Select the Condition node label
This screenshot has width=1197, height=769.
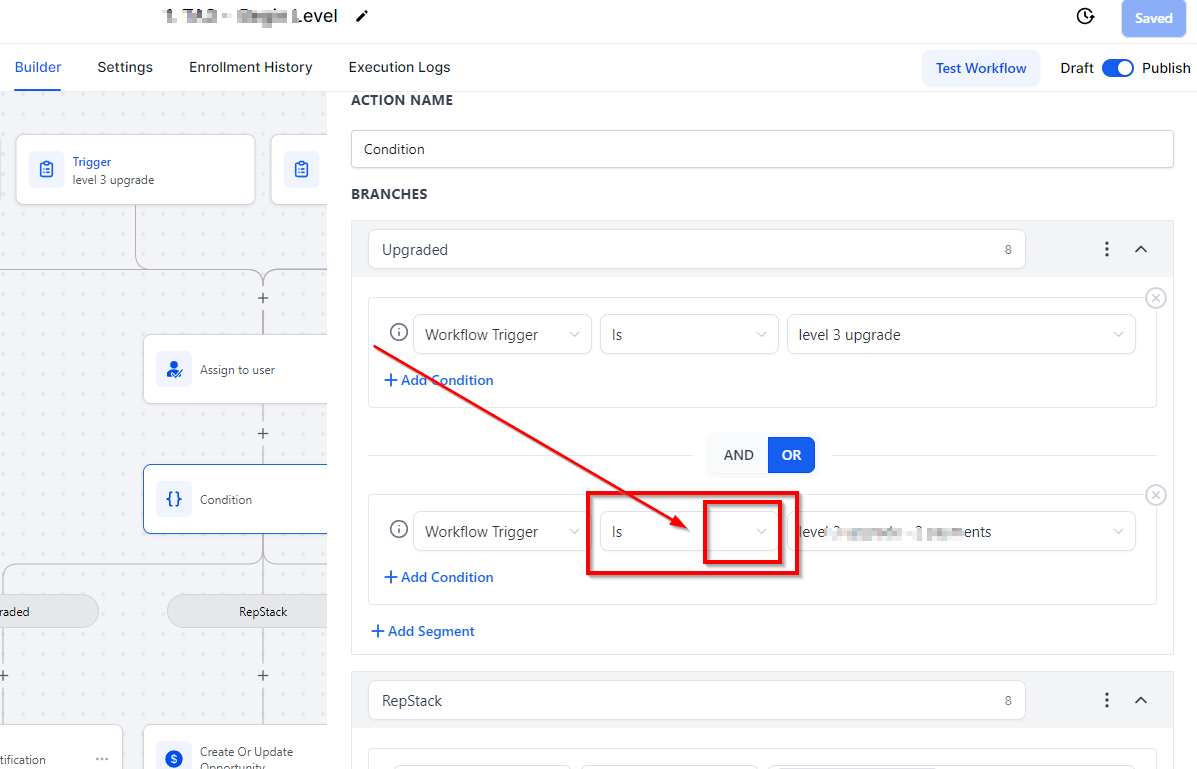point(225,499)
